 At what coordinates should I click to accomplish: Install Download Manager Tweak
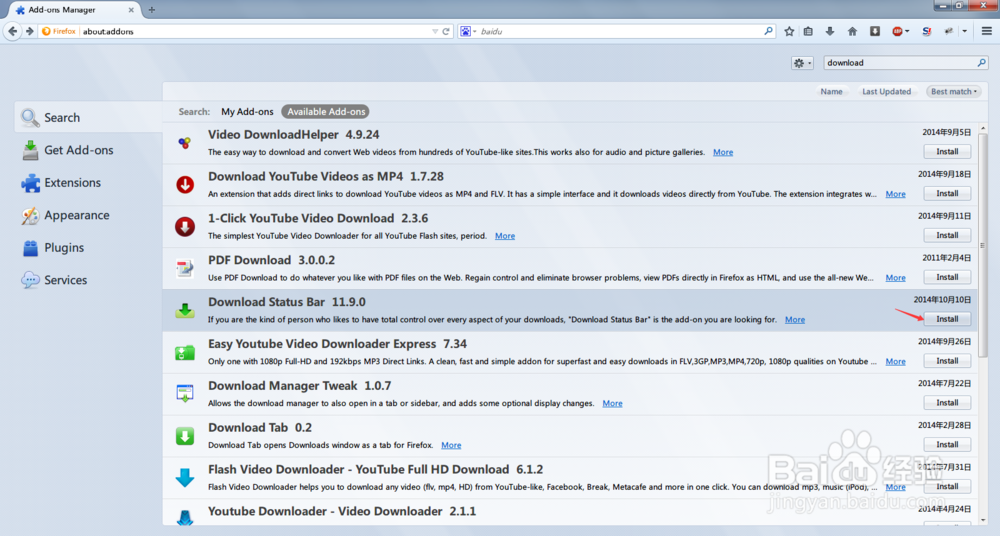point(947,403)
